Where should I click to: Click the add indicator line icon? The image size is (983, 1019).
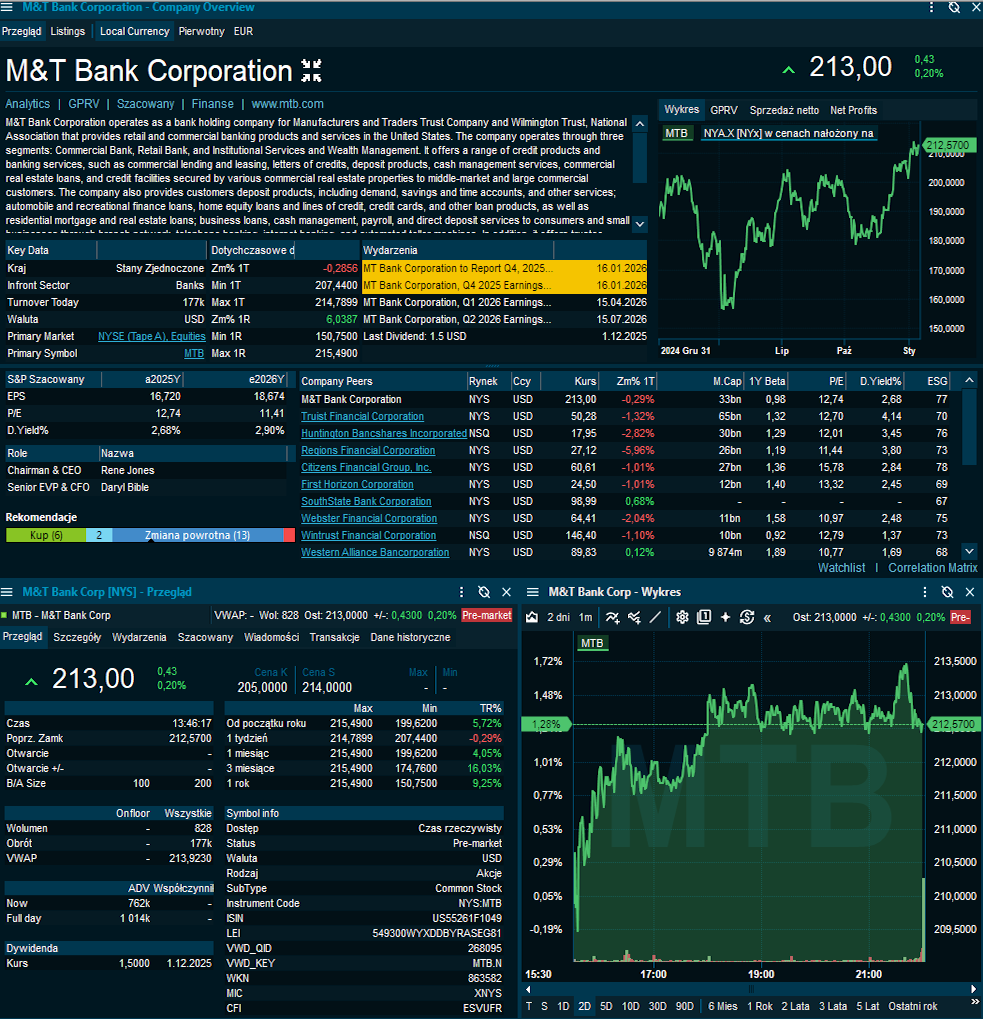[612, 617]
